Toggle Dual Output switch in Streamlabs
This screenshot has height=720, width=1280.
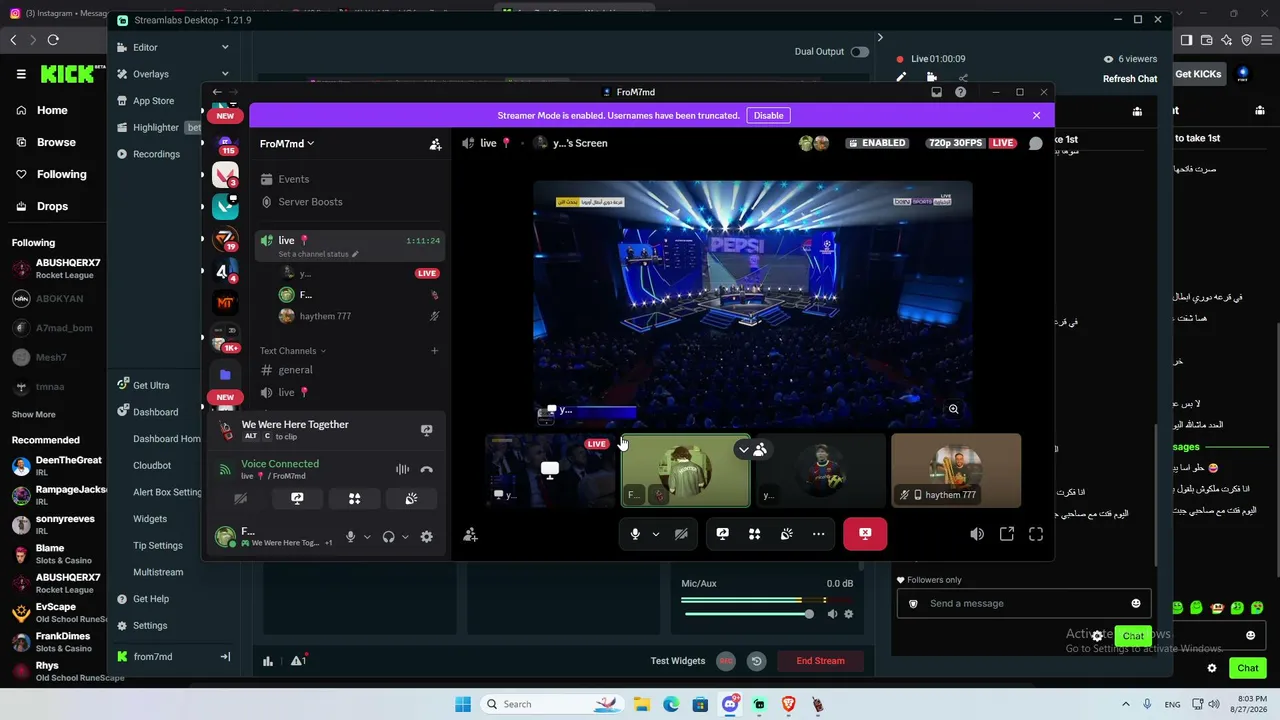click(x=859, y=52)
